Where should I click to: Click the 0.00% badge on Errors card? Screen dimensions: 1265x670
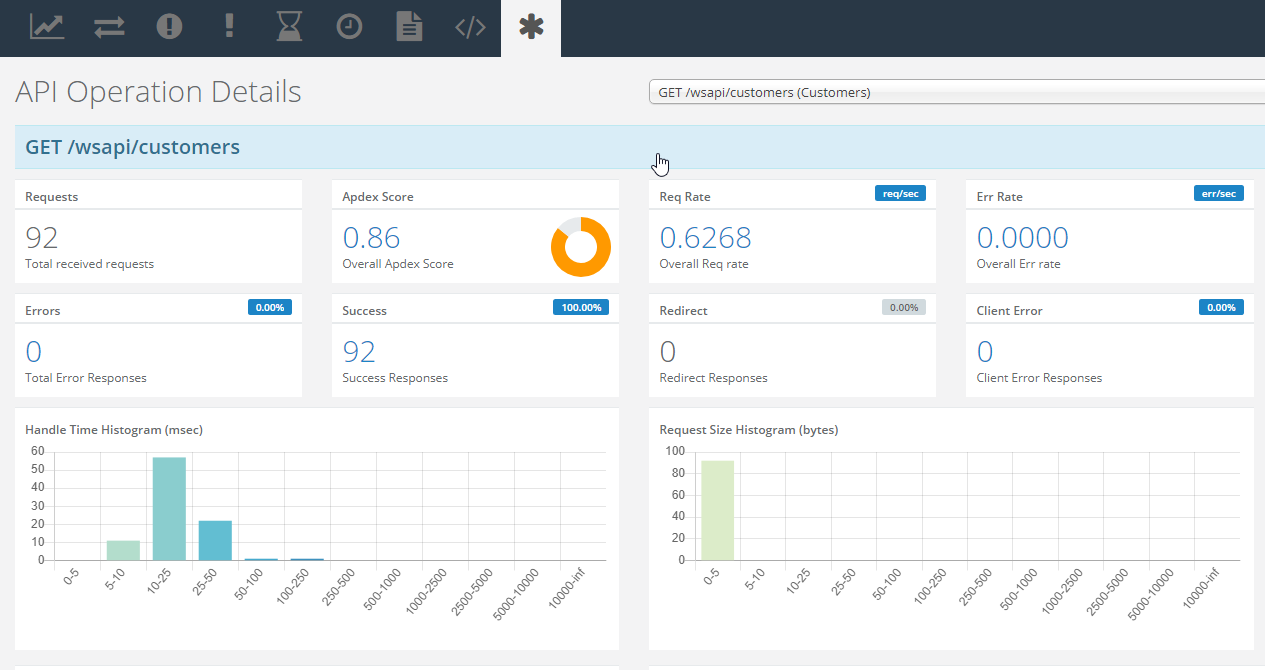[x=270, y=308]
